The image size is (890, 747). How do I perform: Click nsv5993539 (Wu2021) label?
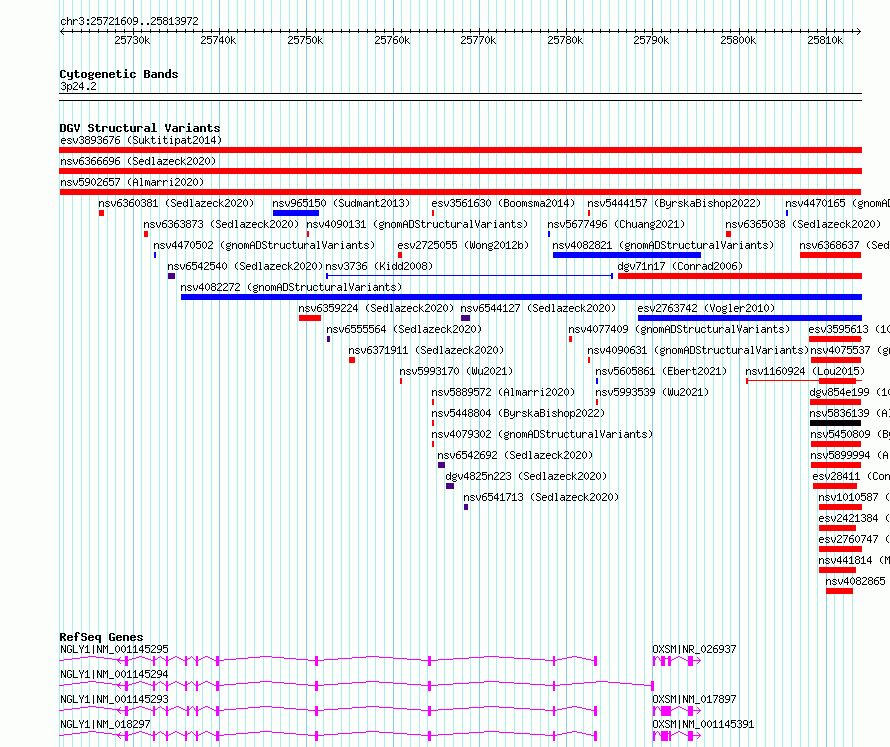click(652, 392)
